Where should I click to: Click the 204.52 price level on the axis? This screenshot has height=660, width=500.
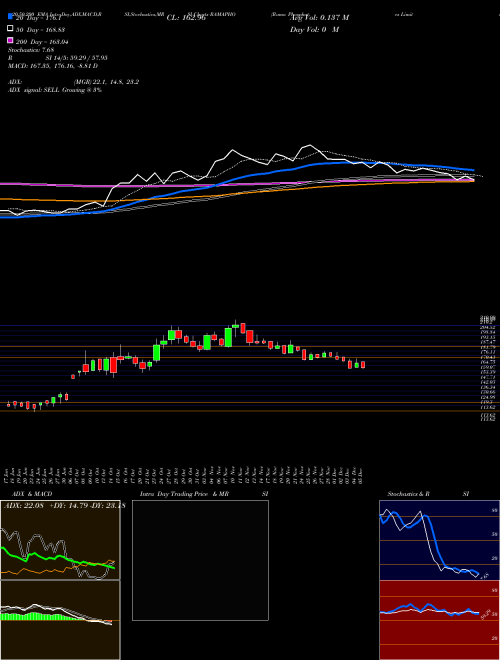coord(487,327)
